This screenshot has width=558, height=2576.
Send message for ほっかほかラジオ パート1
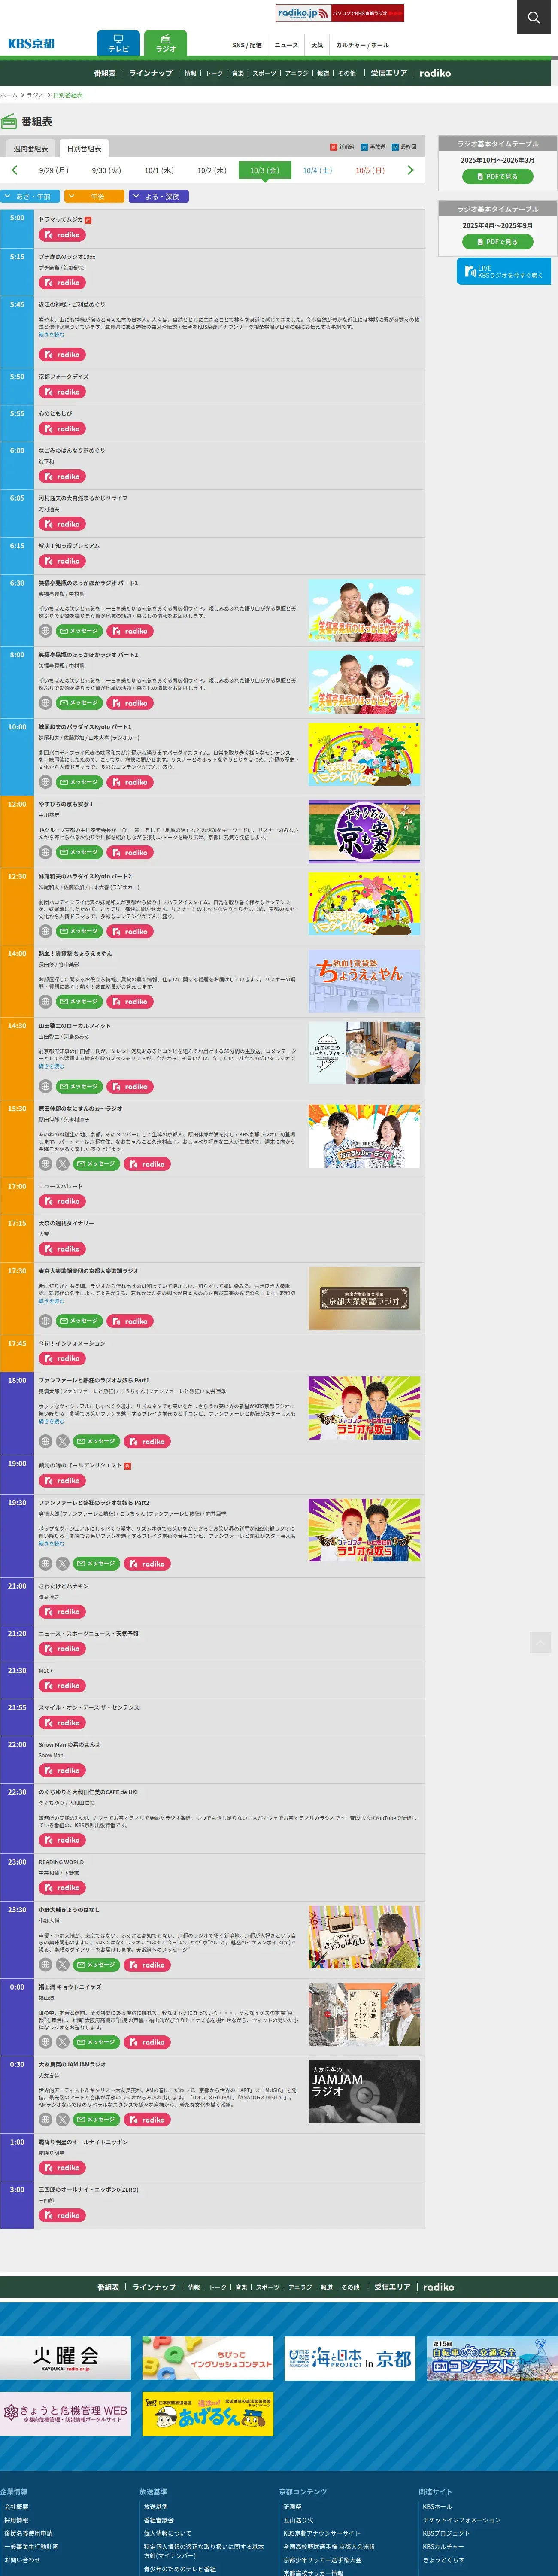[x=79, y=632]
